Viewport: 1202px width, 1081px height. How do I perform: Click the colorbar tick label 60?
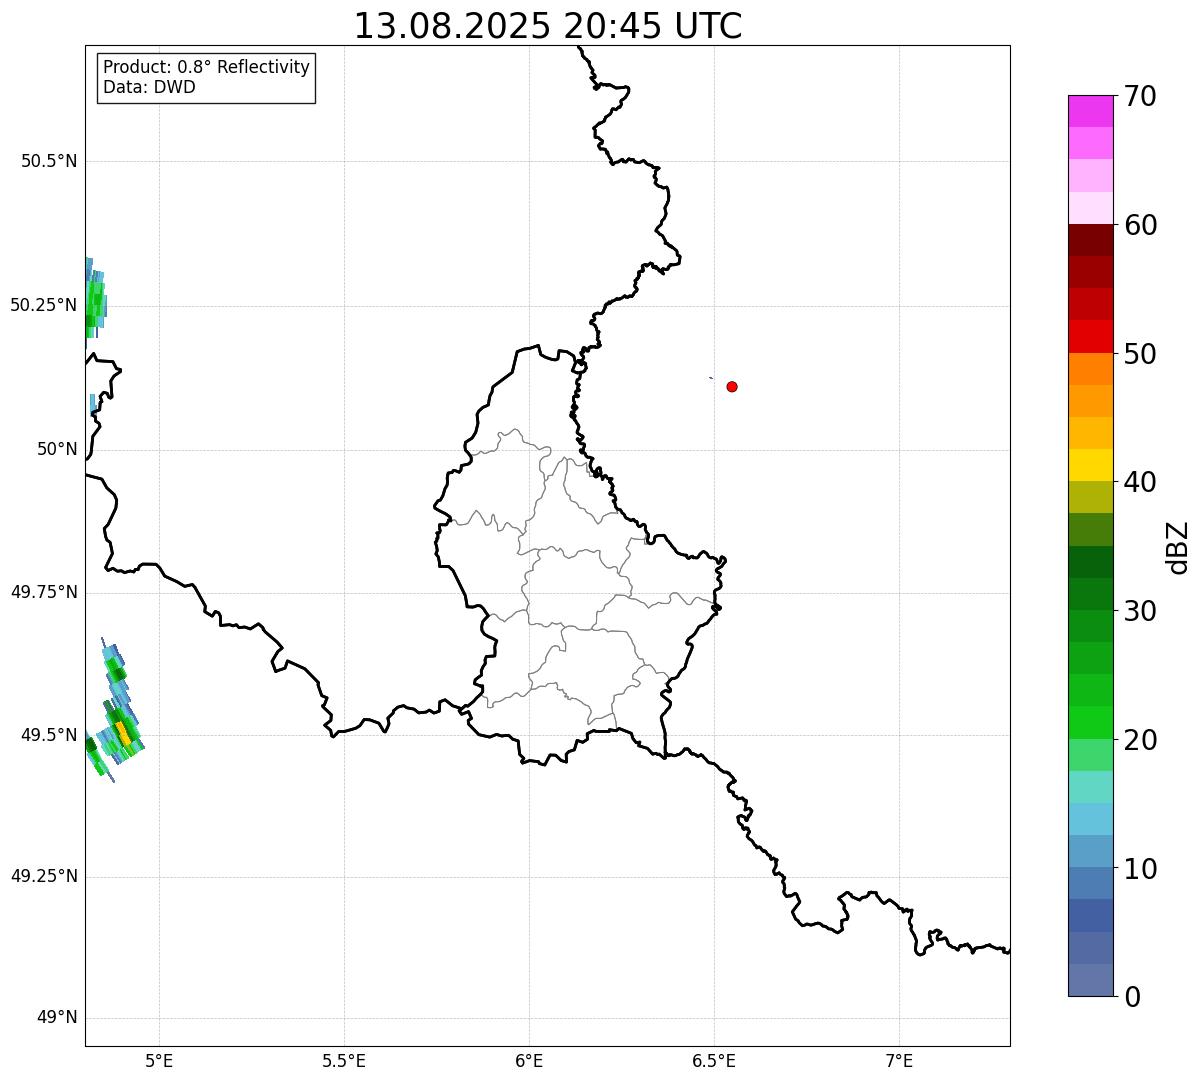(1140, 225)
